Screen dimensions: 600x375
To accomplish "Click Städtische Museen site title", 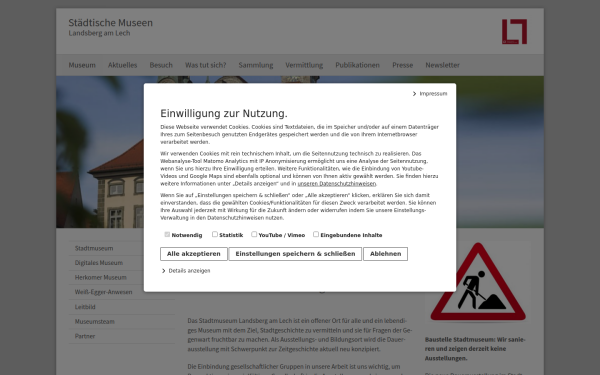I will coord(111,23).
